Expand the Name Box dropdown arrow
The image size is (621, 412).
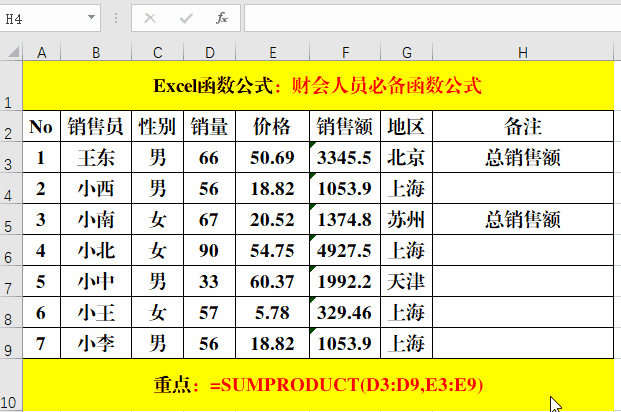pos(91,17)
